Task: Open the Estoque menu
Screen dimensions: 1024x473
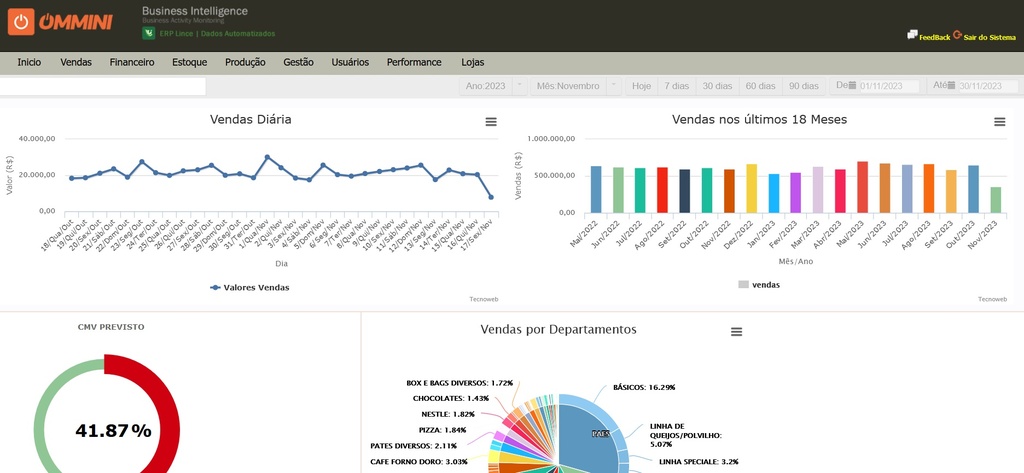Action: coord(189,63)
